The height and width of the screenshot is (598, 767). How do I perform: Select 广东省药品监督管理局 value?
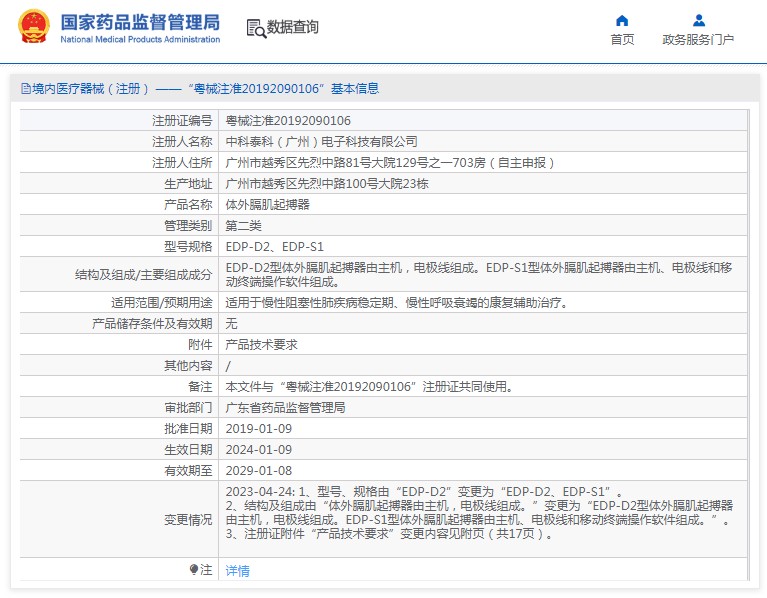click(286, 408)
